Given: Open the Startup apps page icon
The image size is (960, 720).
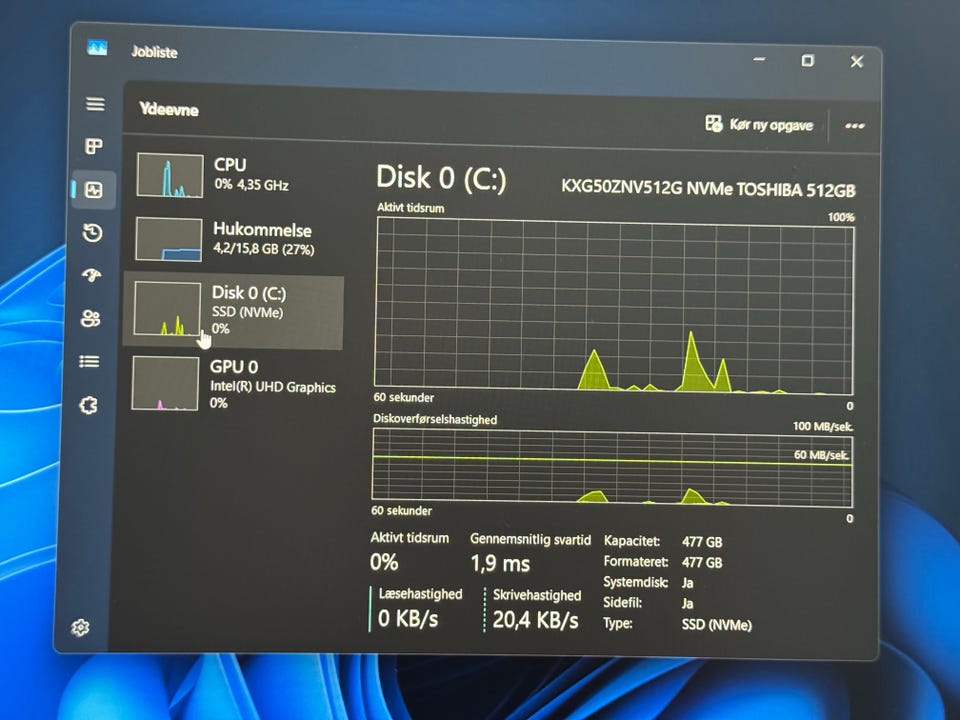Looking at the screenshot, I should click(92, 275).
